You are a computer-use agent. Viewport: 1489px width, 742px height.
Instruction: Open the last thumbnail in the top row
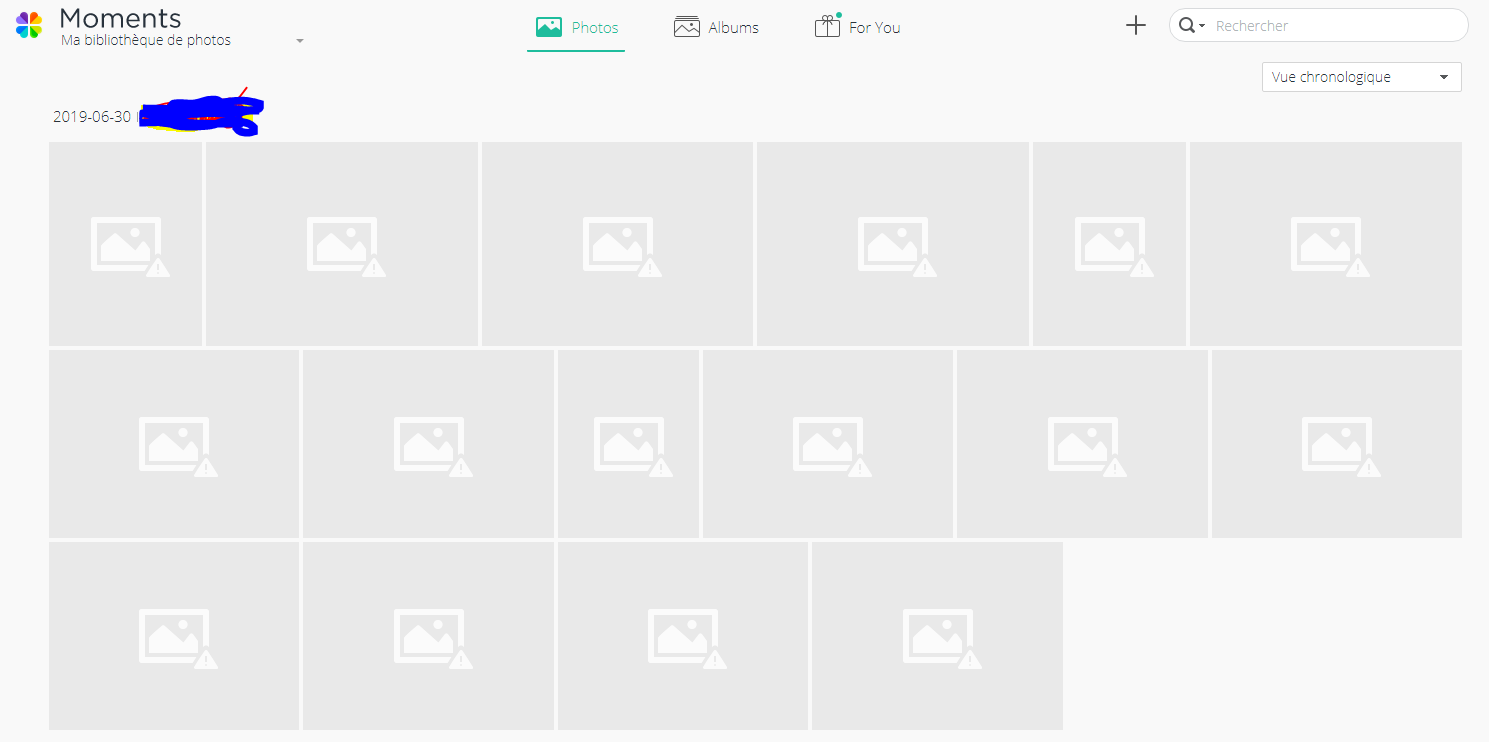[1325, 244]
